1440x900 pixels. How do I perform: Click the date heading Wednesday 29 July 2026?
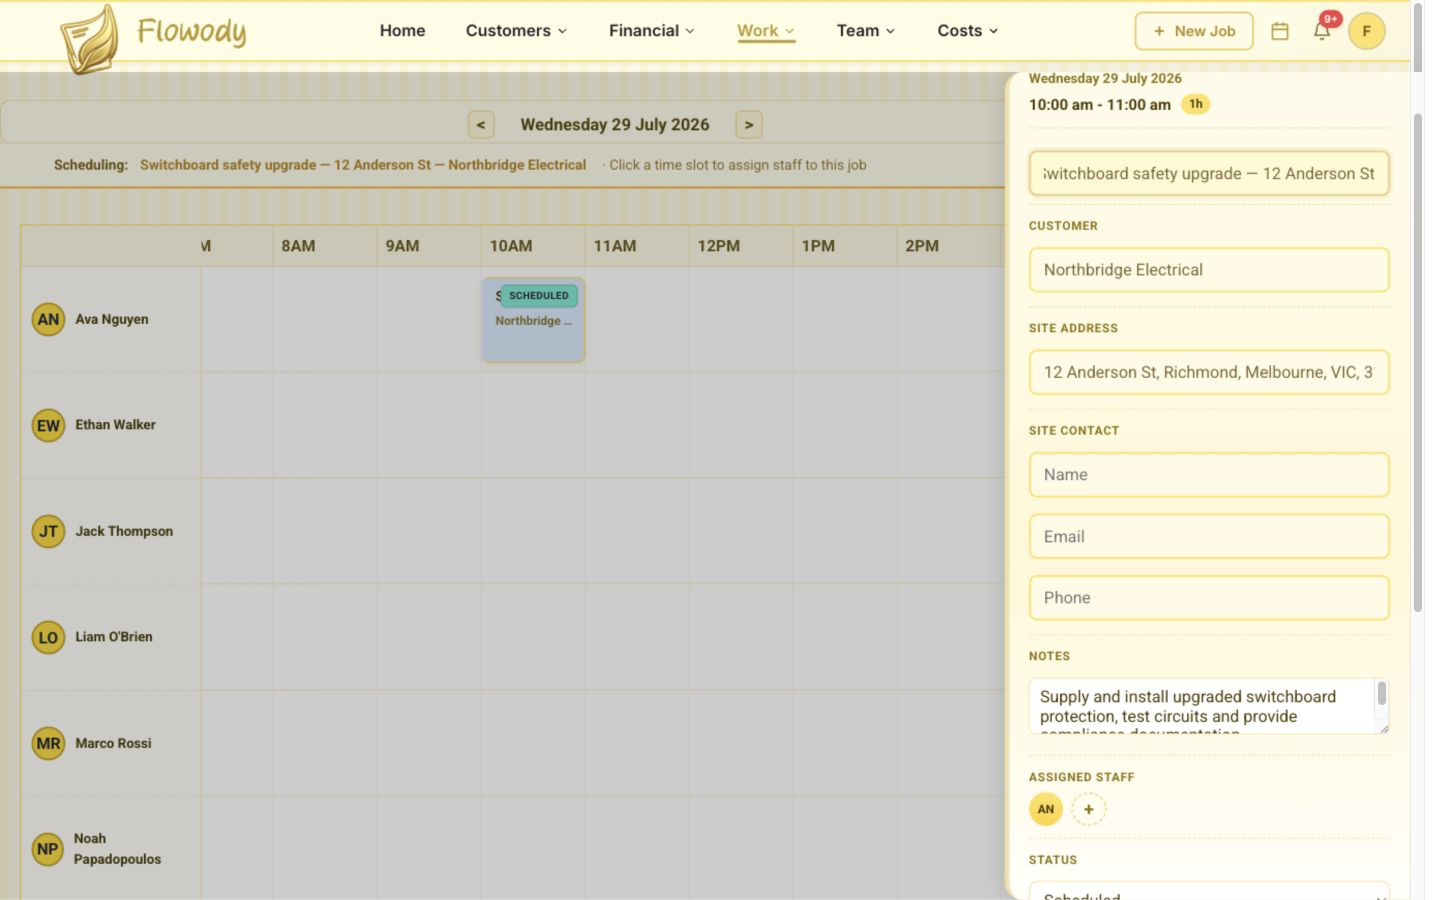point(615,125)
